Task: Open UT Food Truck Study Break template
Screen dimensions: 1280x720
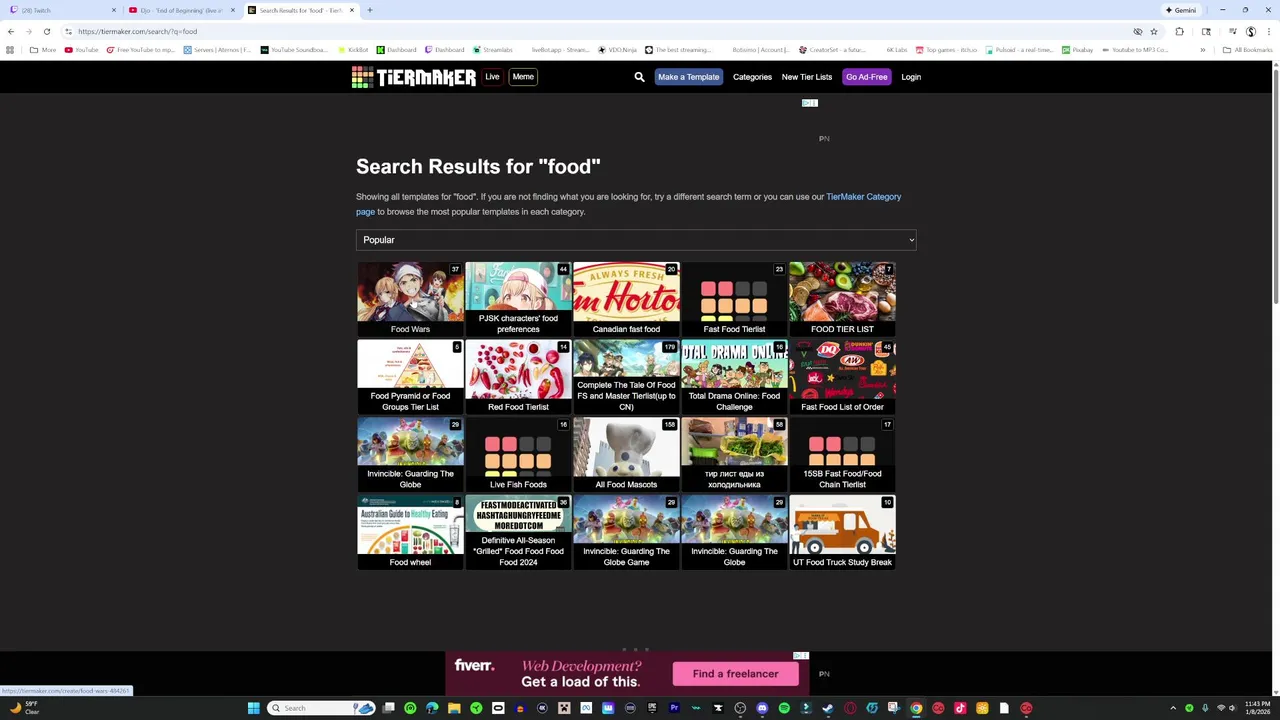Action: point(842,532)
